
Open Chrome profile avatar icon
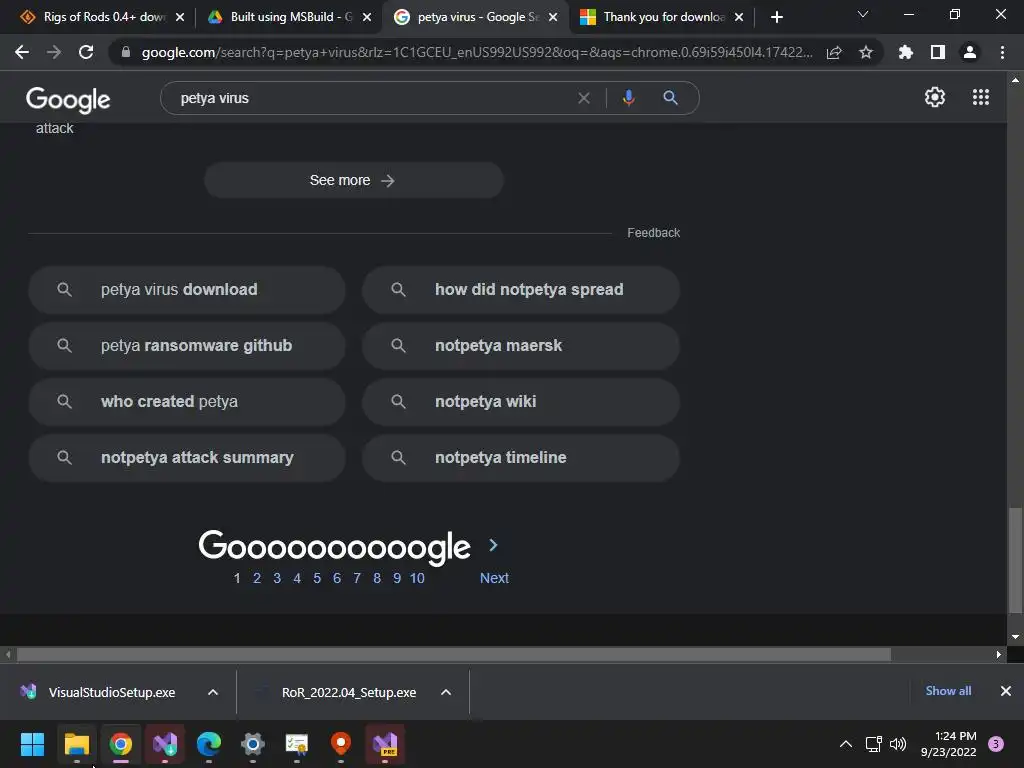[970, 52]
